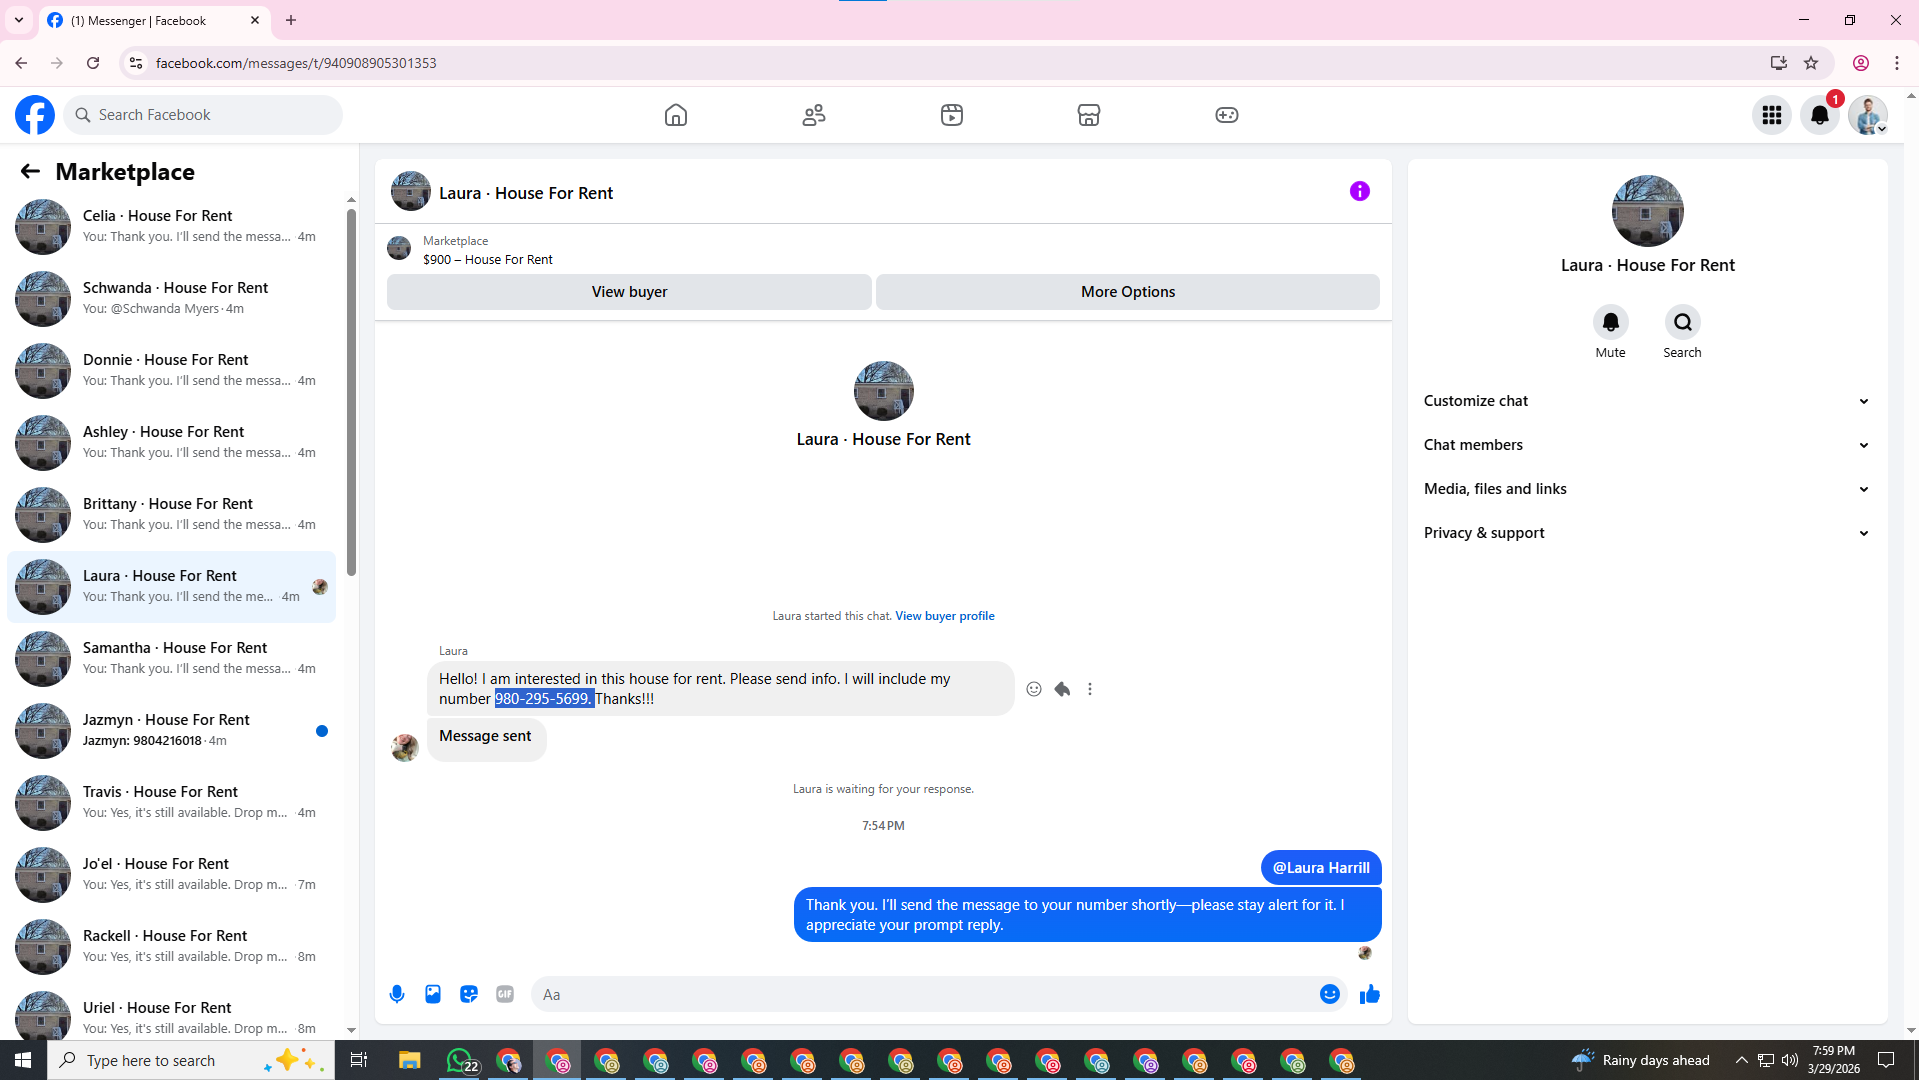Open a new browser tab
Image resolution: width=1919 pixels, height=1080 pixels.
(x=291, y=20)
